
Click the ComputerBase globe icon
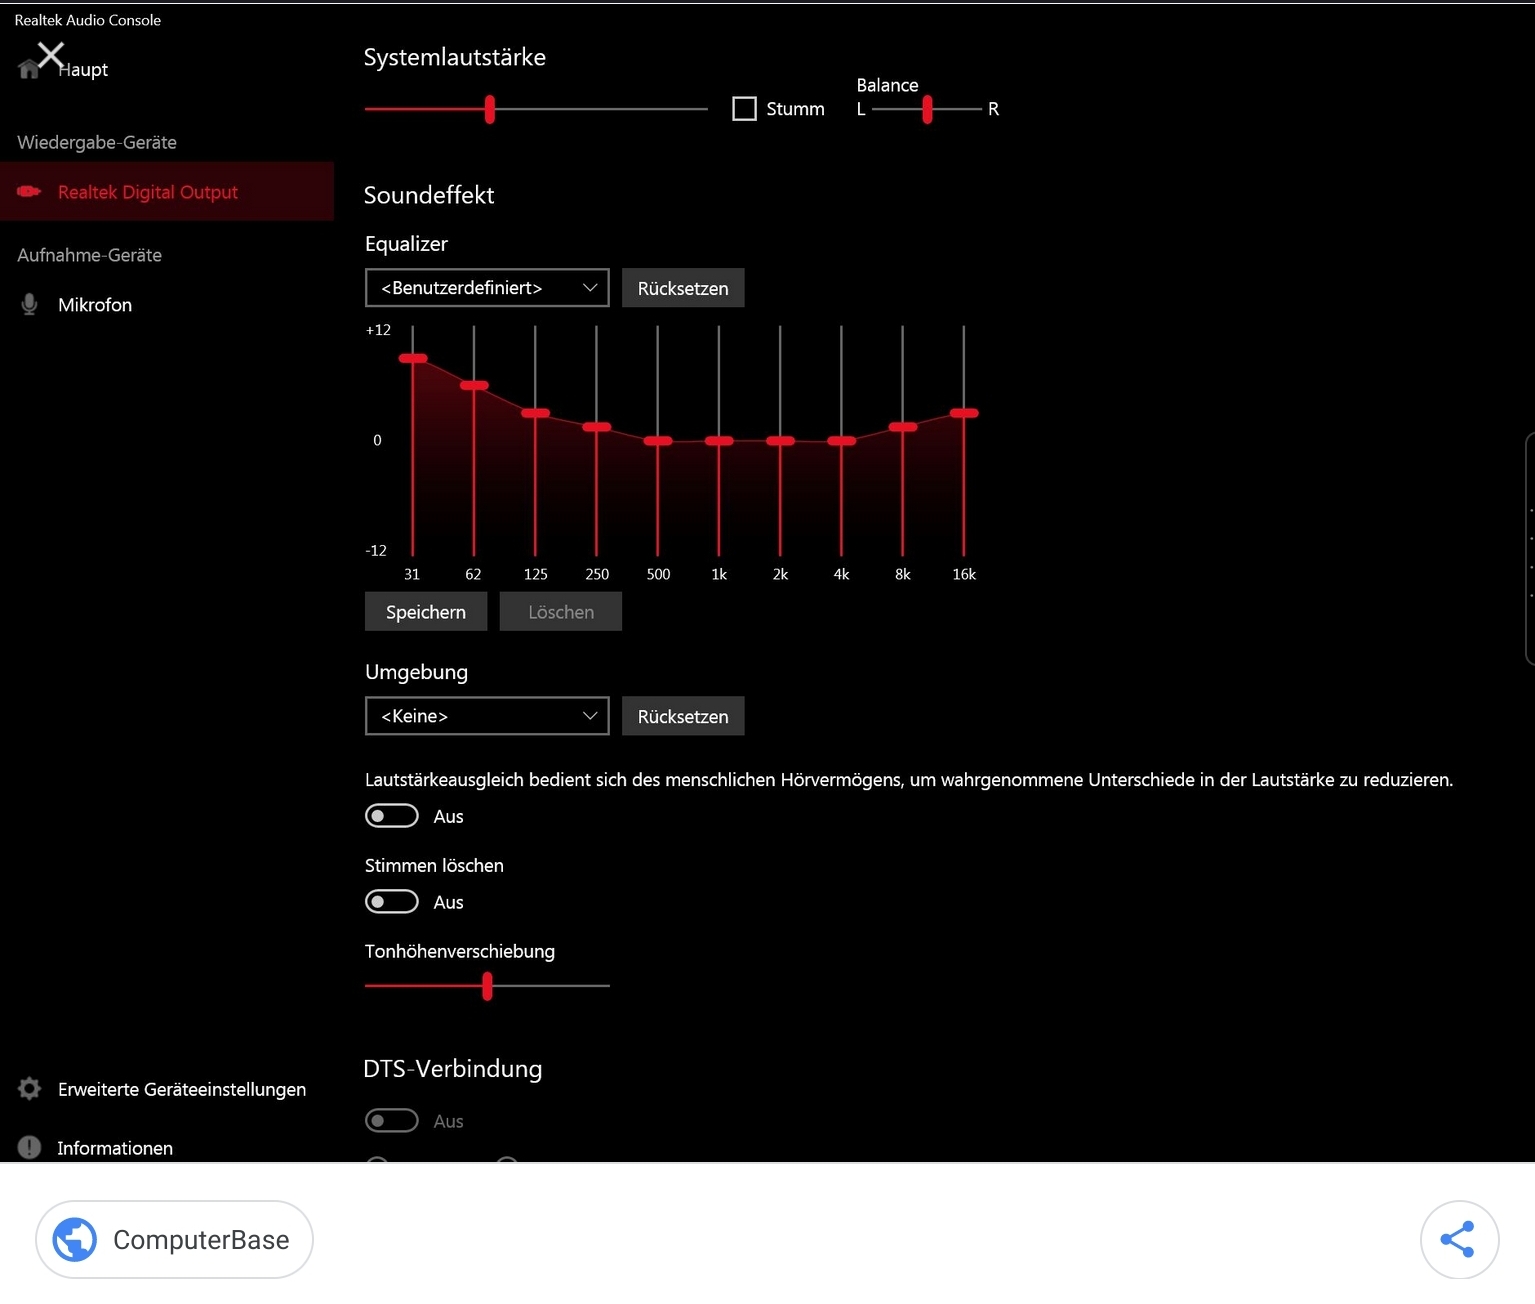pyautogui.click(x=75, y=1240)
